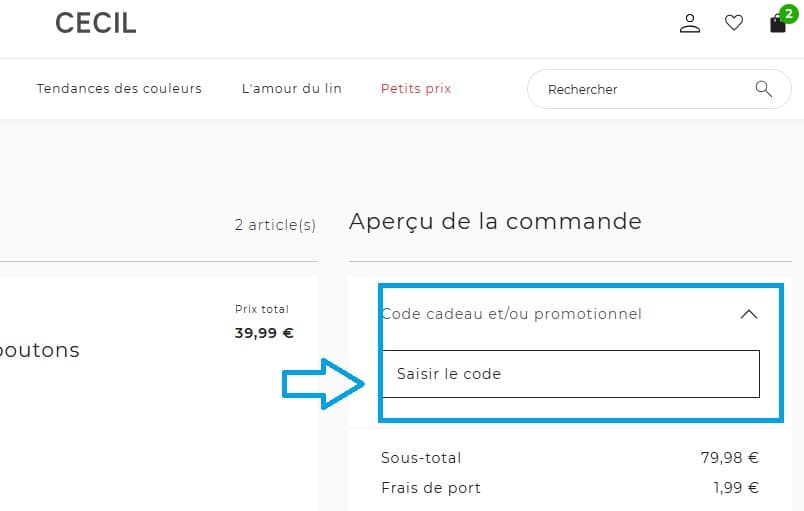Click the magnifying glass search icon
Image resolution: width=804 pixels, height=511 pixels.
[x=764, y=89]
